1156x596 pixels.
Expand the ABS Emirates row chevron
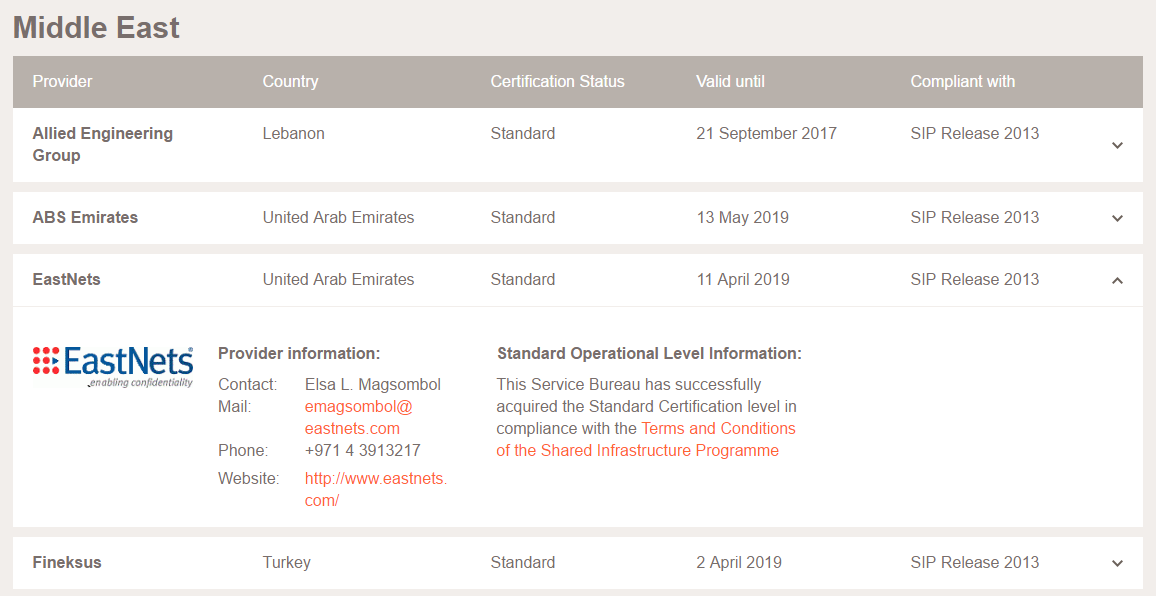pyautogui.click(x=1117, y=218)
